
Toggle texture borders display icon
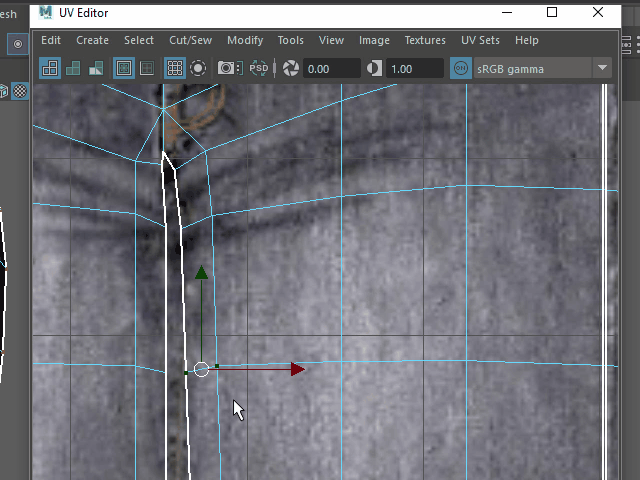click(124, 68)
